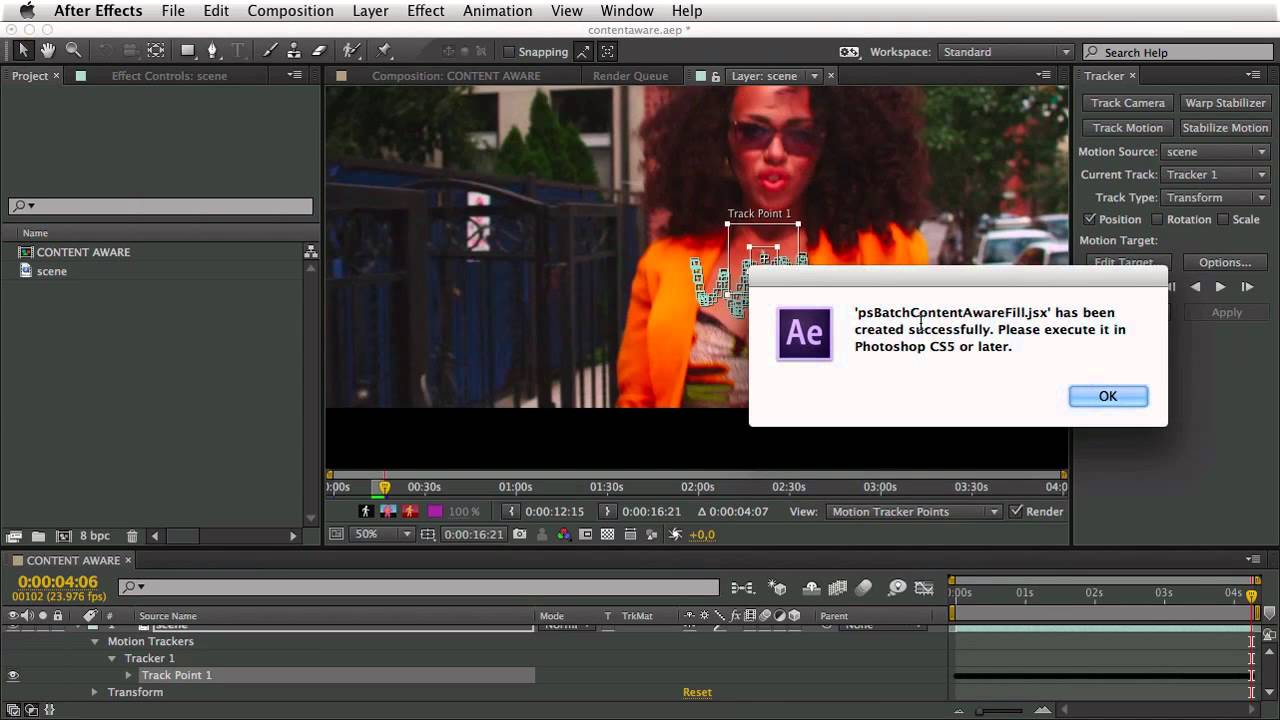Click the snapshot camera icon in viewer
Image resolution: width=1280 pixels, height=720 pixels.
(519, 534)
